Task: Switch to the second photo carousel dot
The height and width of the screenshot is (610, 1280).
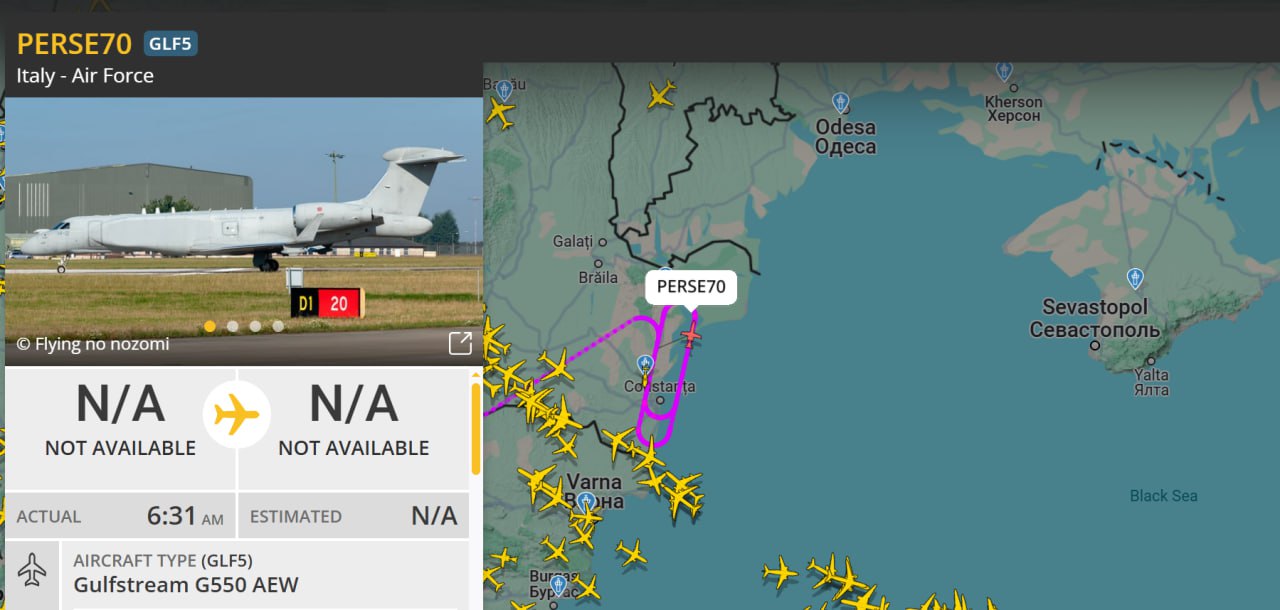Action: click(x=233, y=326)
